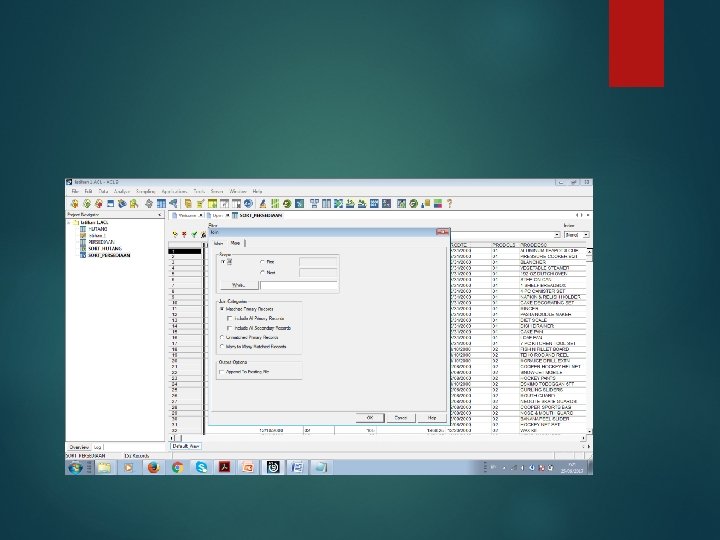The width and height of the screenshot is (720, 540).
Task: Open the Overview tab in navigator
Action: 79,447
